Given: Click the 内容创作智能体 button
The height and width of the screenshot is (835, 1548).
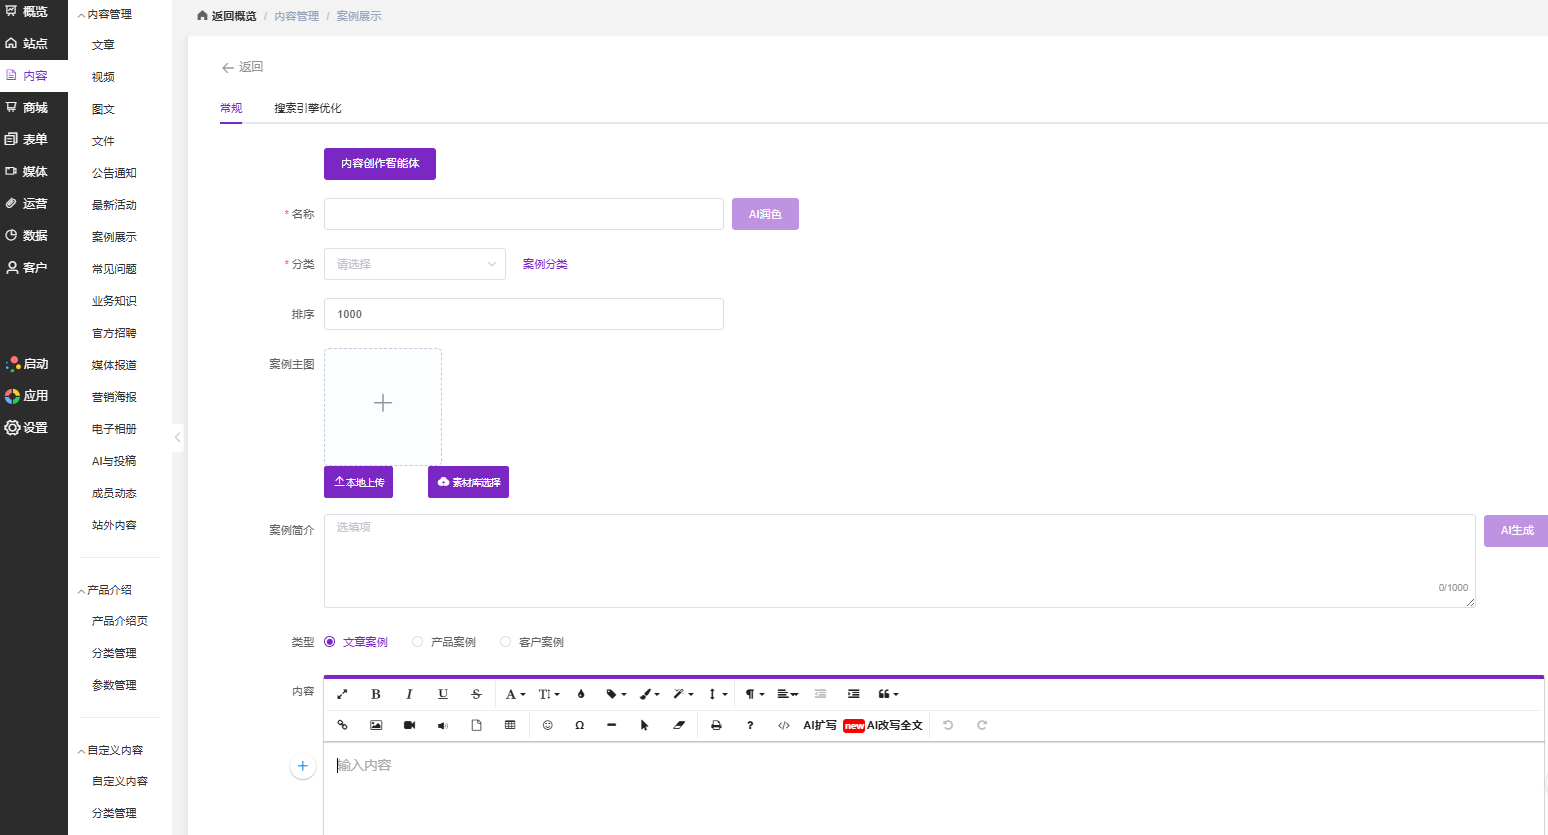Looking at the screenshot, I should (x=380, y=164).
